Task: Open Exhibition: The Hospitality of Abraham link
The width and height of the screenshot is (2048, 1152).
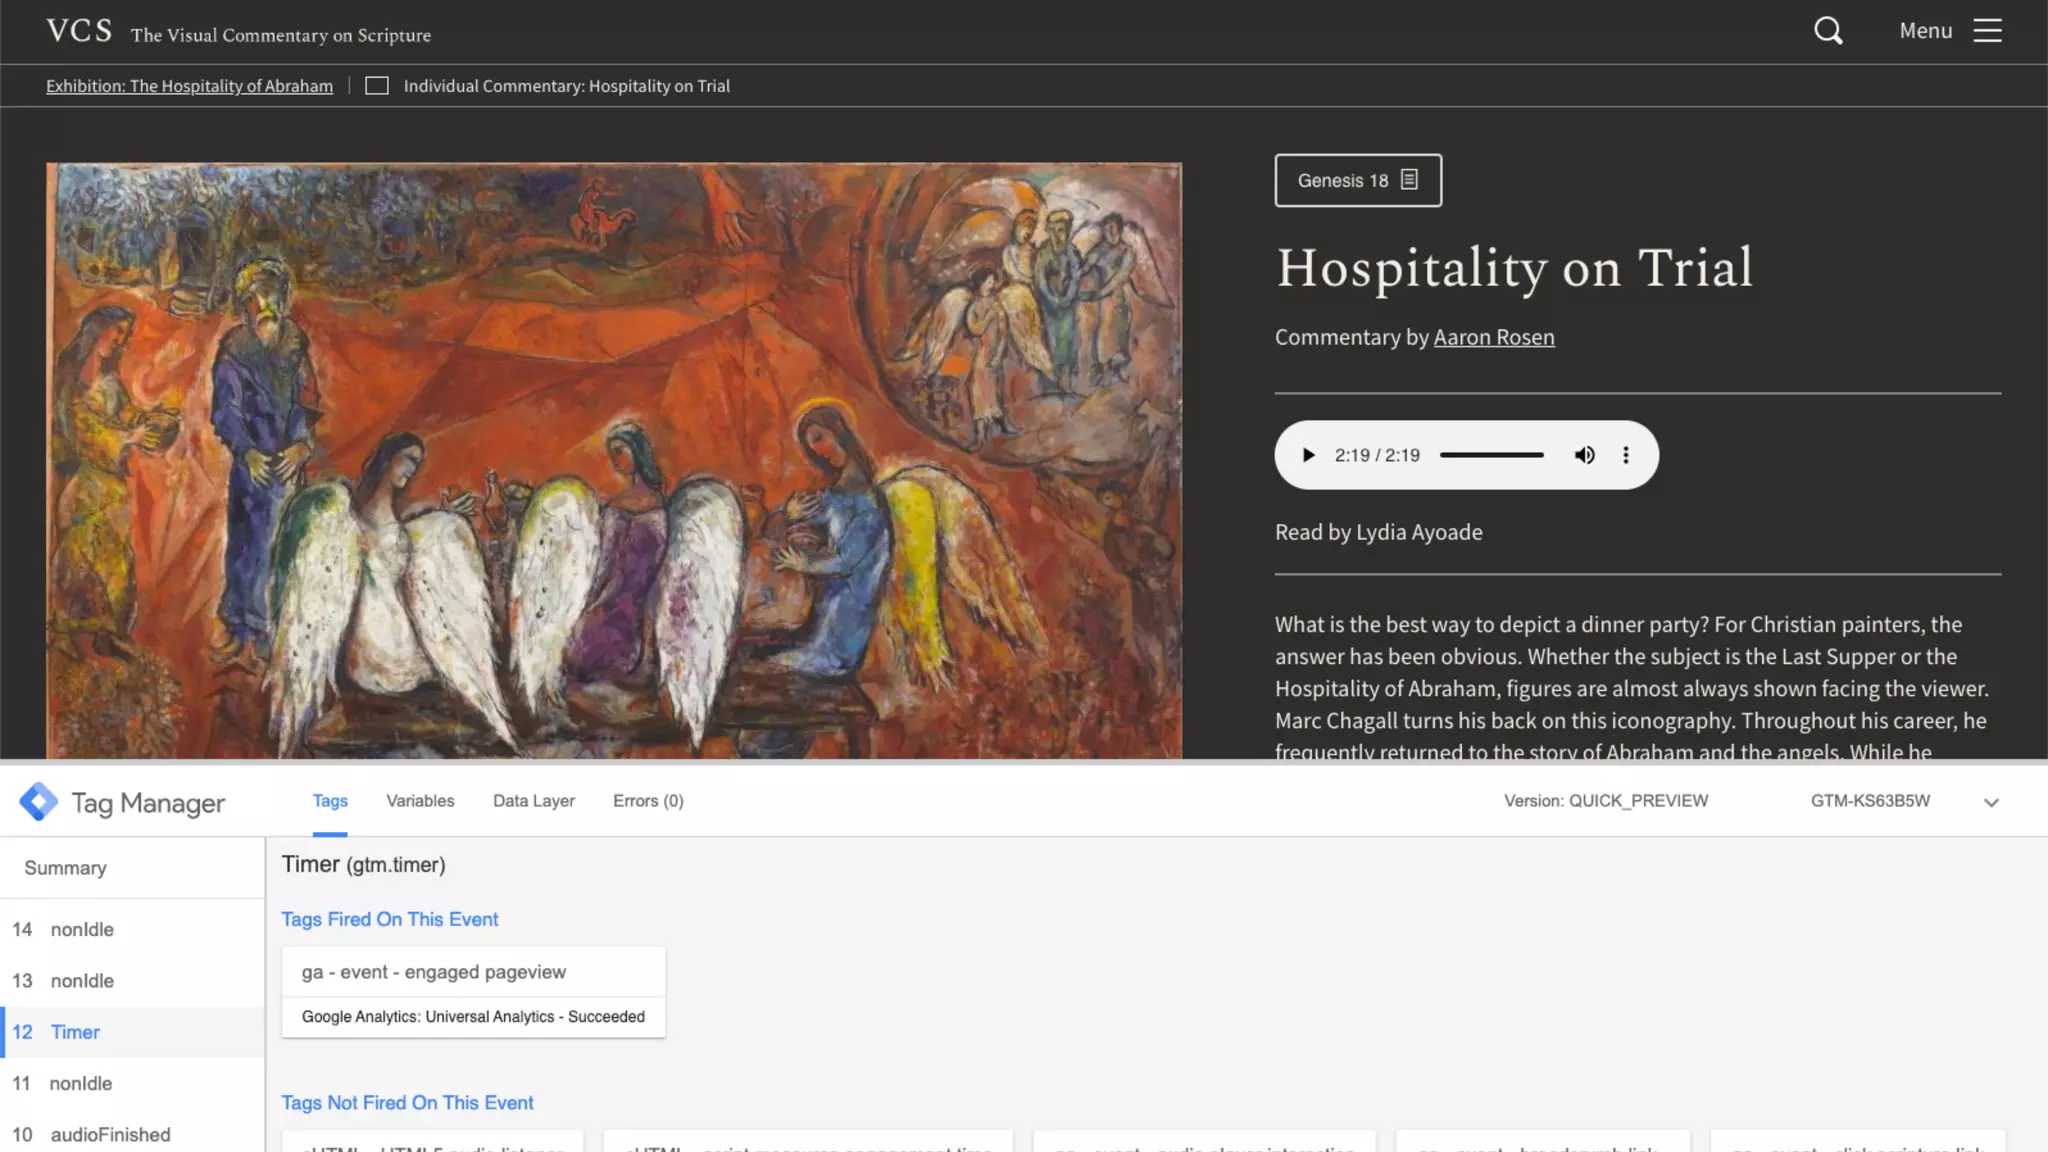Action: click(x=189, y=86)
